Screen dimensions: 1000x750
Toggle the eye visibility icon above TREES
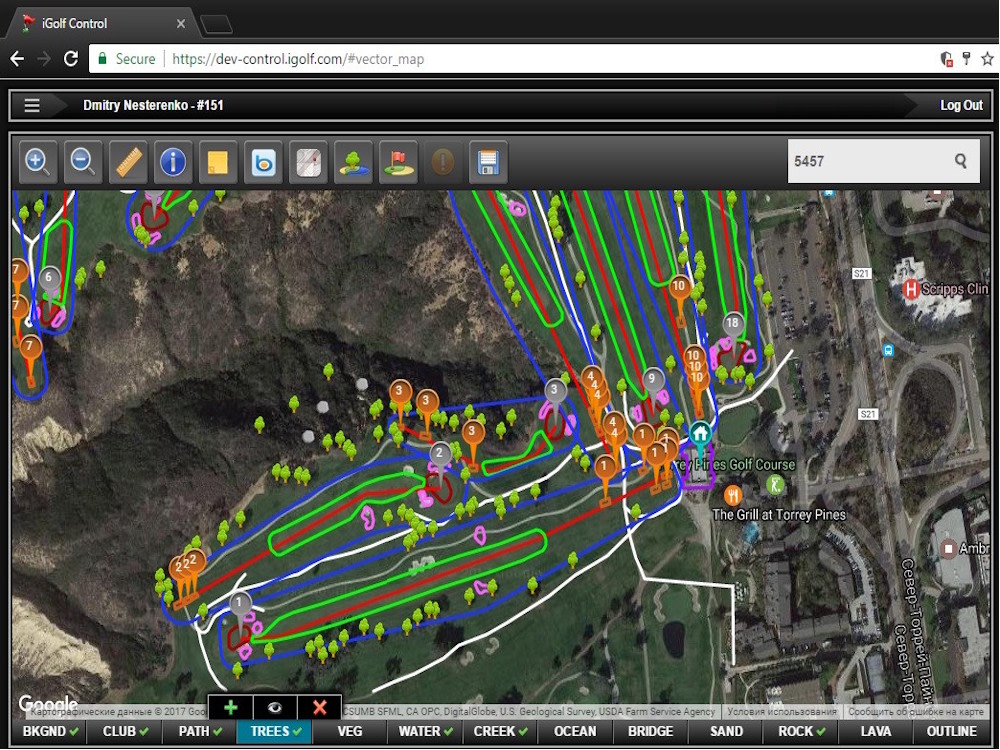275,707
